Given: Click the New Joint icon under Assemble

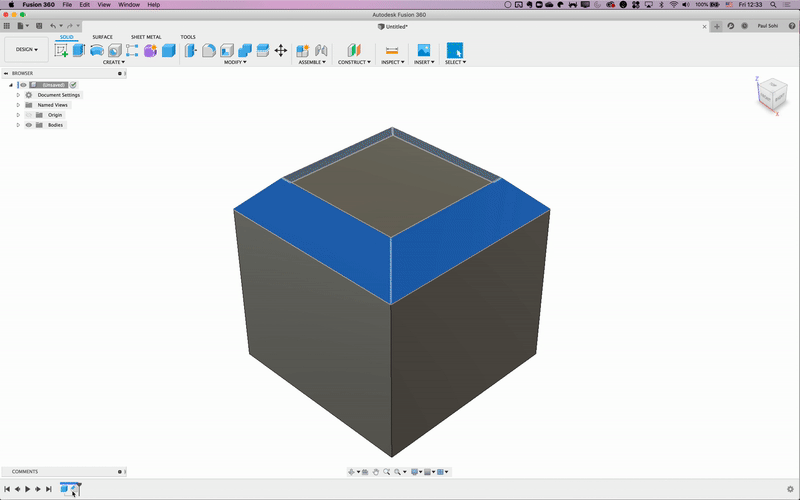Looking at the screenshot, I should tap(303, 50).
